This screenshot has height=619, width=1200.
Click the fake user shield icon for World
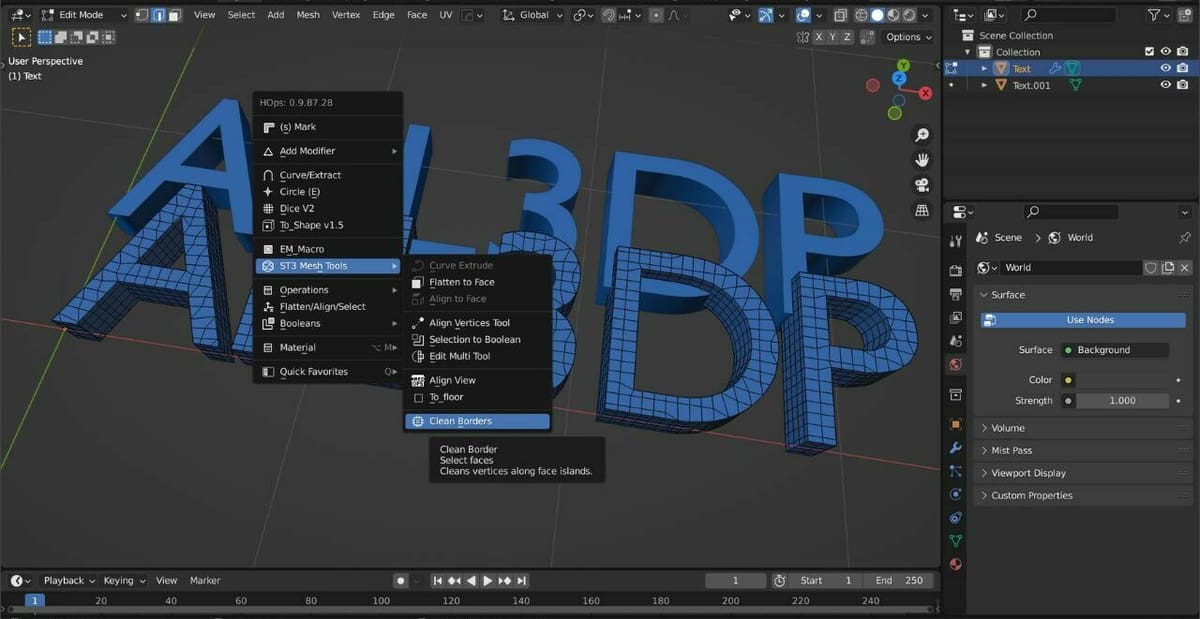click(1151, 268)
